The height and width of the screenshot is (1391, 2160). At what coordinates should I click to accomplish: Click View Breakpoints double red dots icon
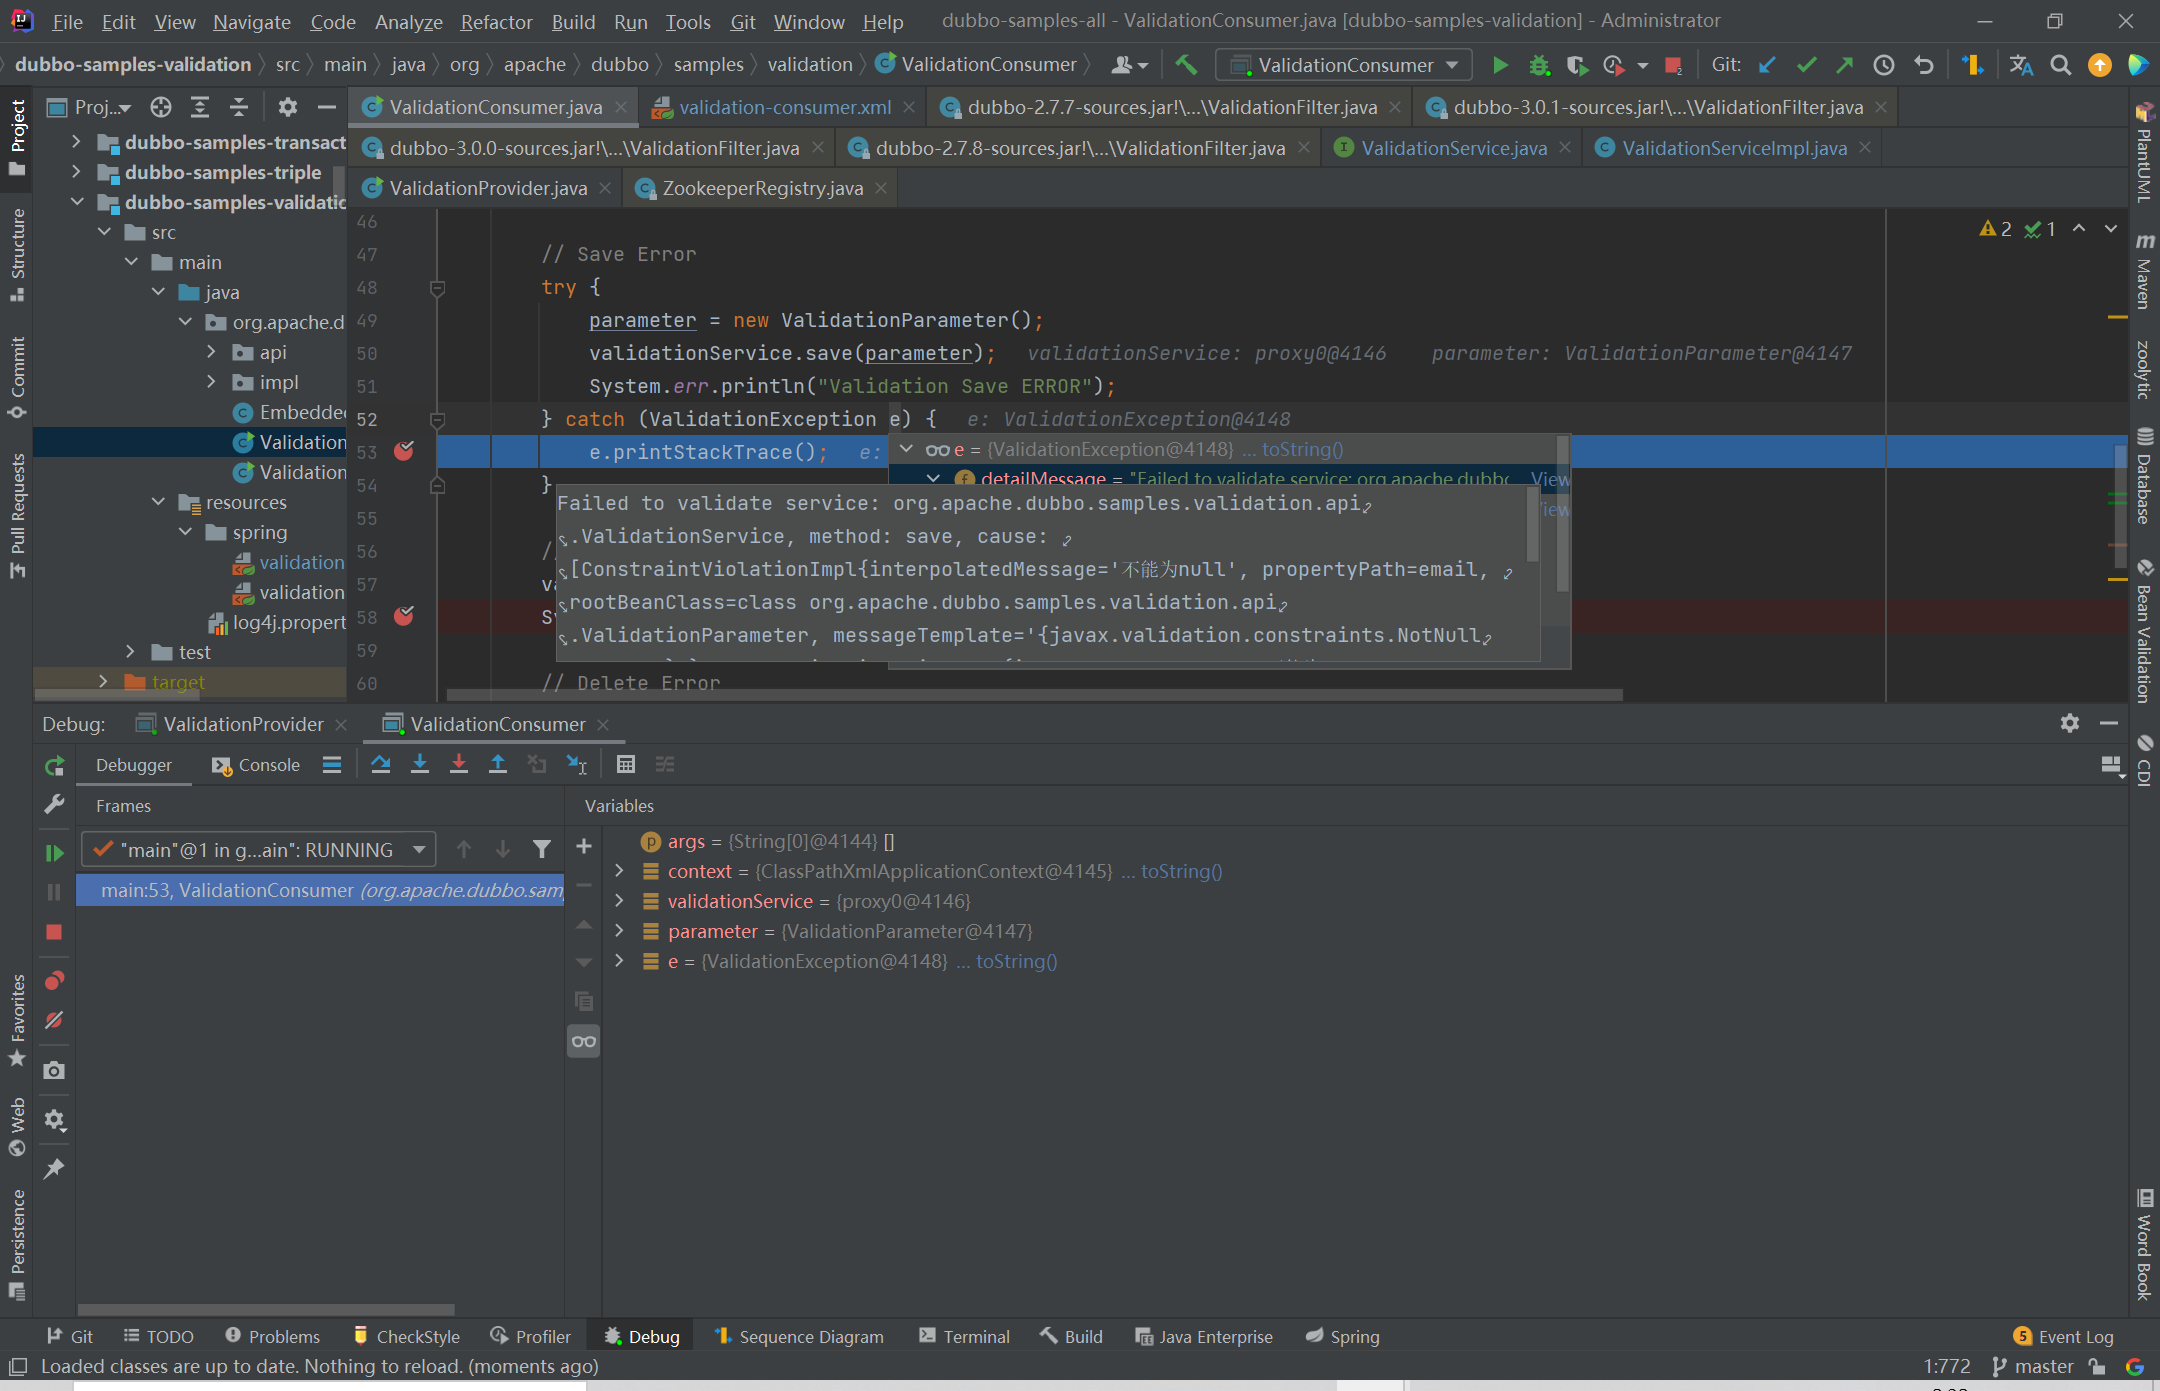54,980
